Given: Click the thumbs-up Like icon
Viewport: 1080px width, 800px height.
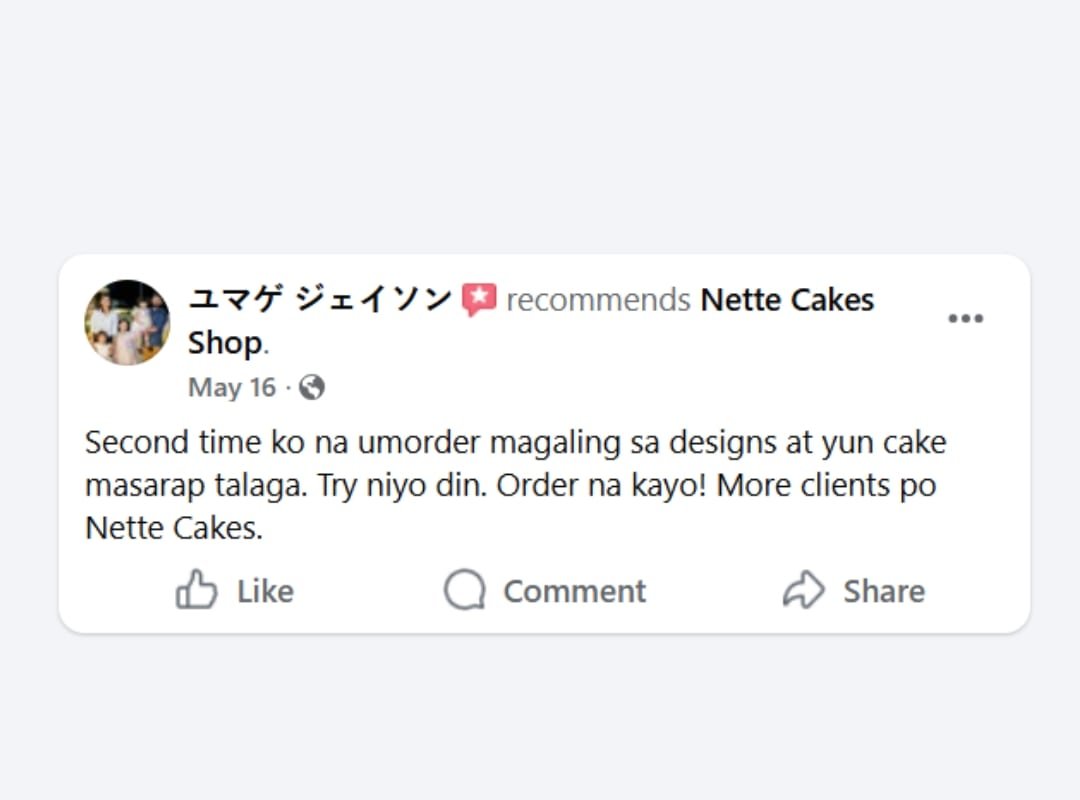Looking at the screenshot, I should [x=196, y=590].
